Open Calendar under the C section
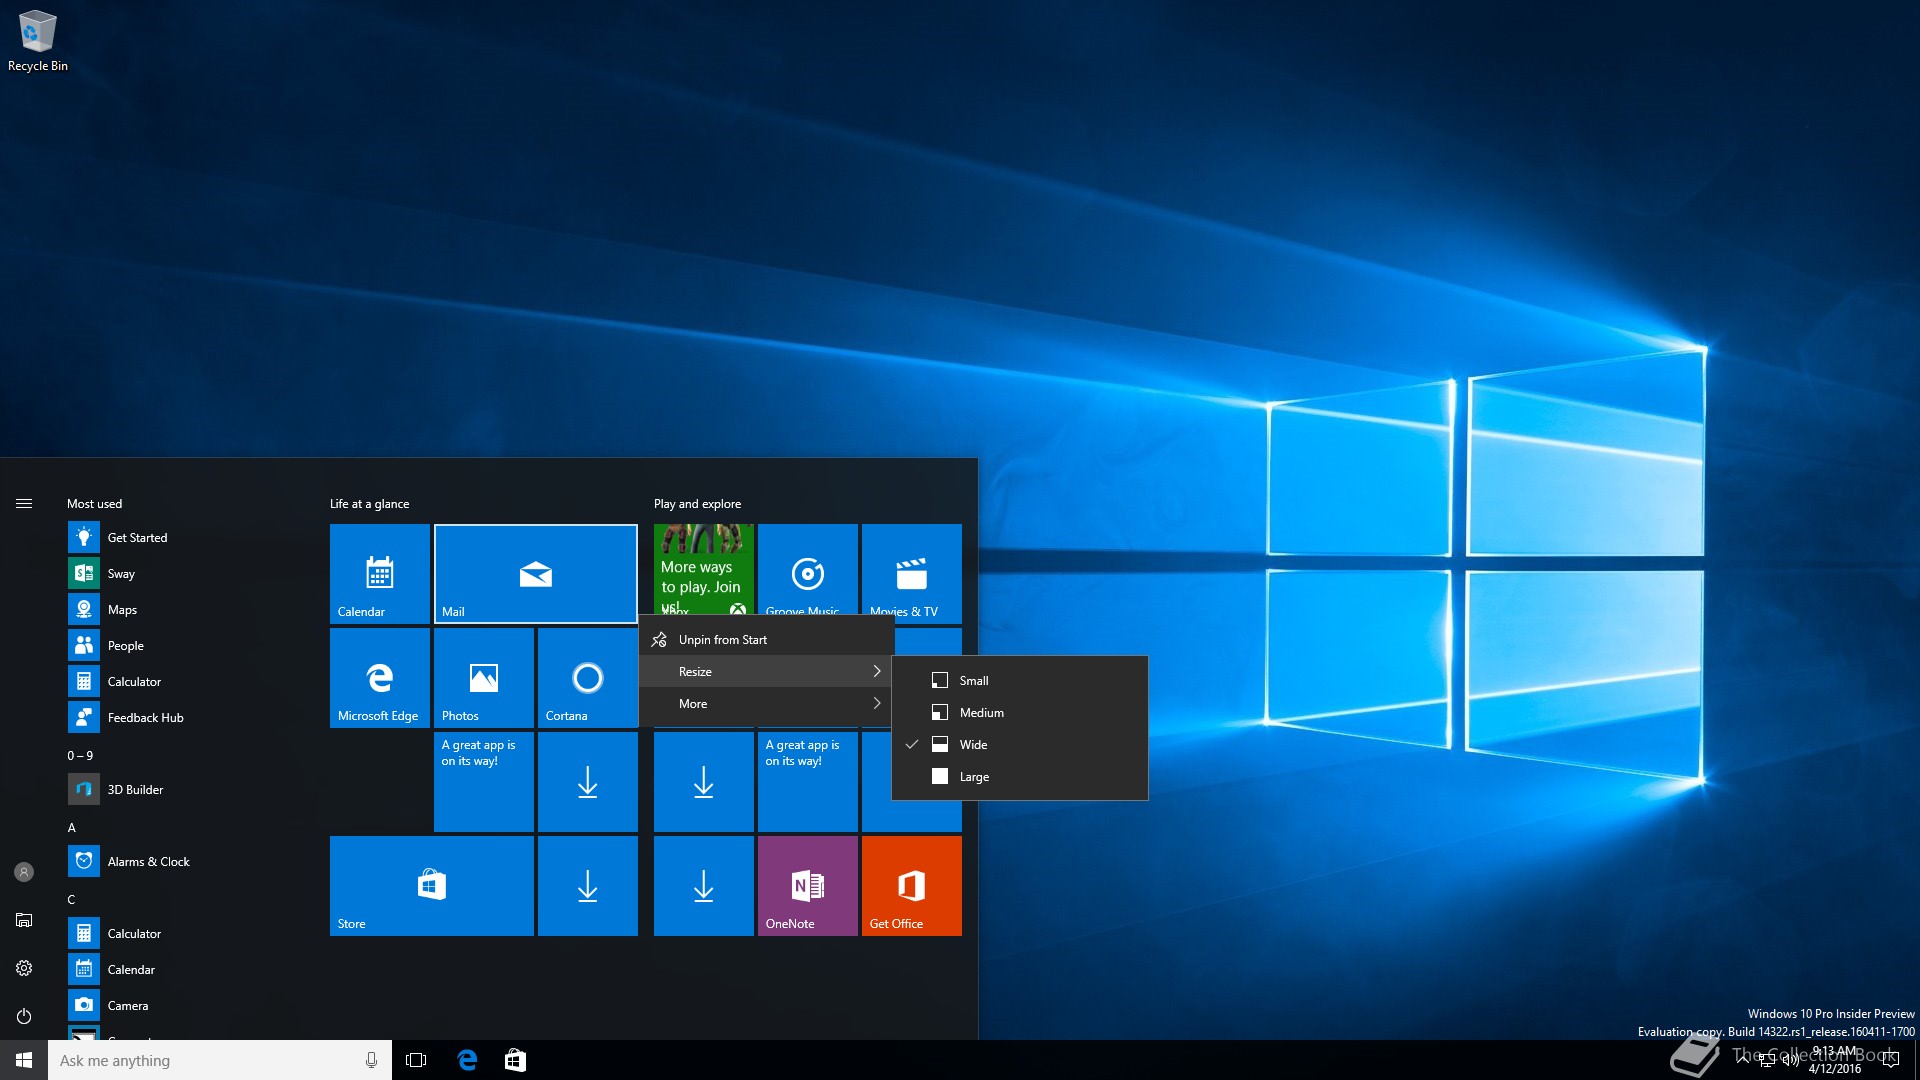The width and height of the screenshot is (1920, 1080). 183,970
